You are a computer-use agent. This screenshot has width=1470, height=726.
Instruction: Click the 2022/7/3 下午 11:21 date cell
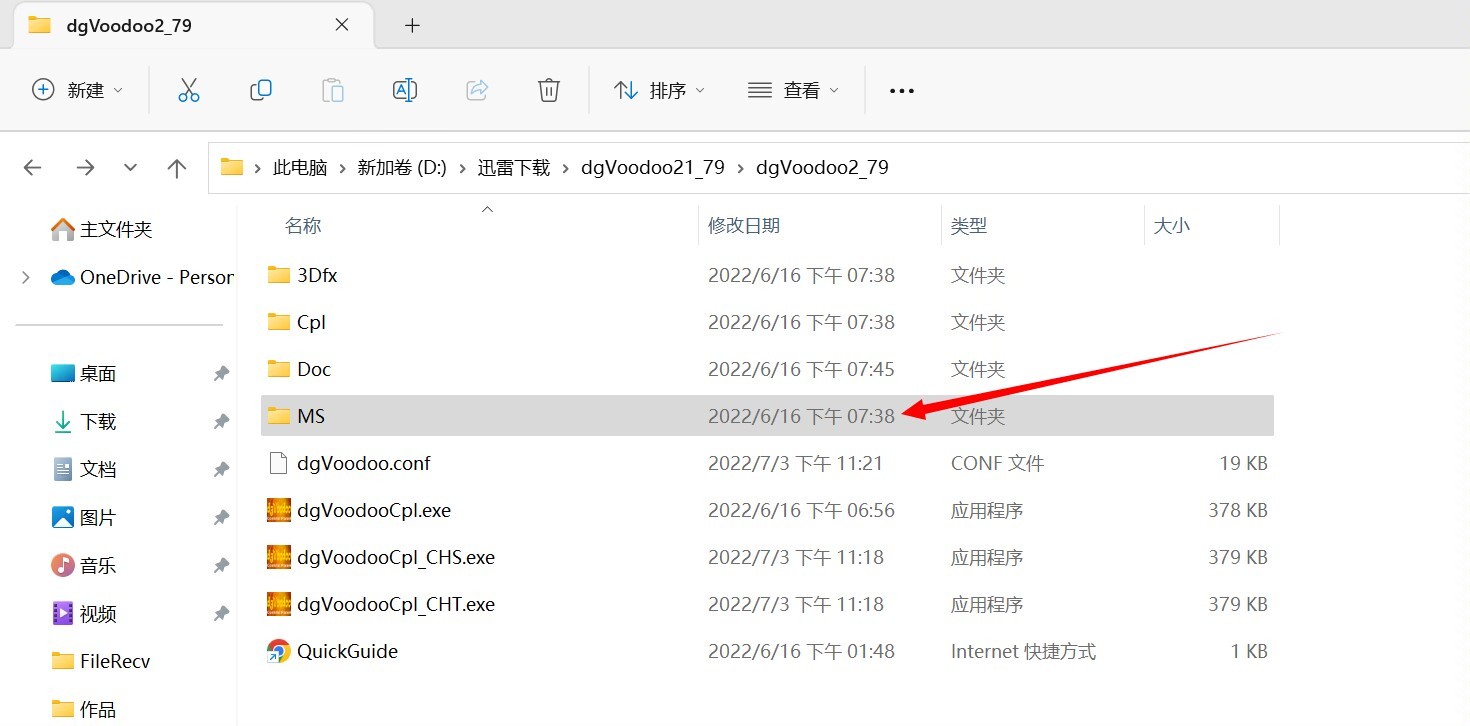tap(796, 464)
